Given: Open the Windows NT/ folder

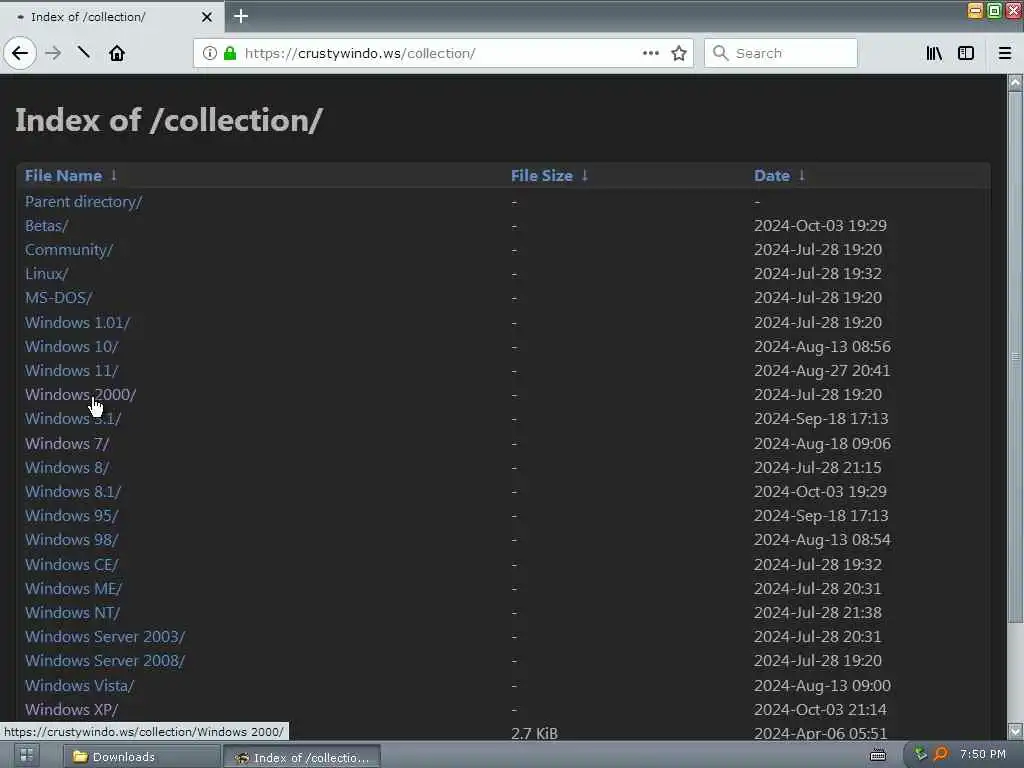Looking at the screenshot, I should [72, 613].
